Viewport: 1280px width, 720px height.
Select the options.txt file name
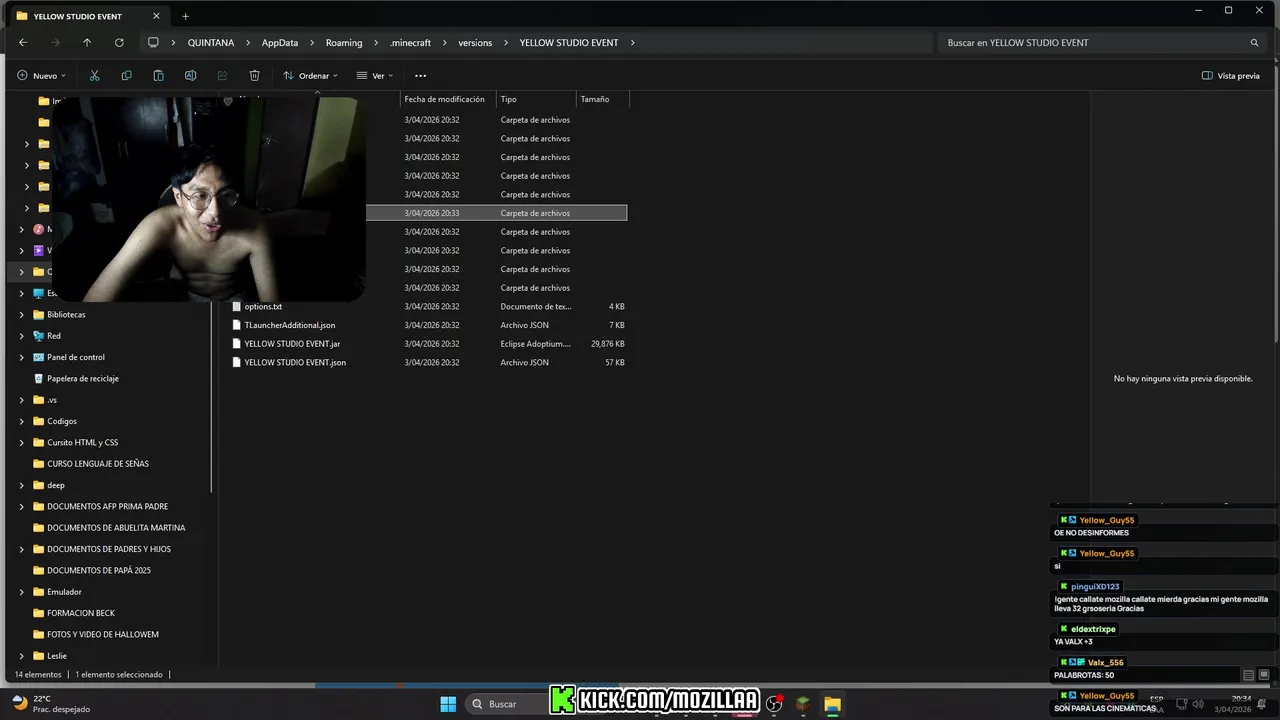coord(263,306)
